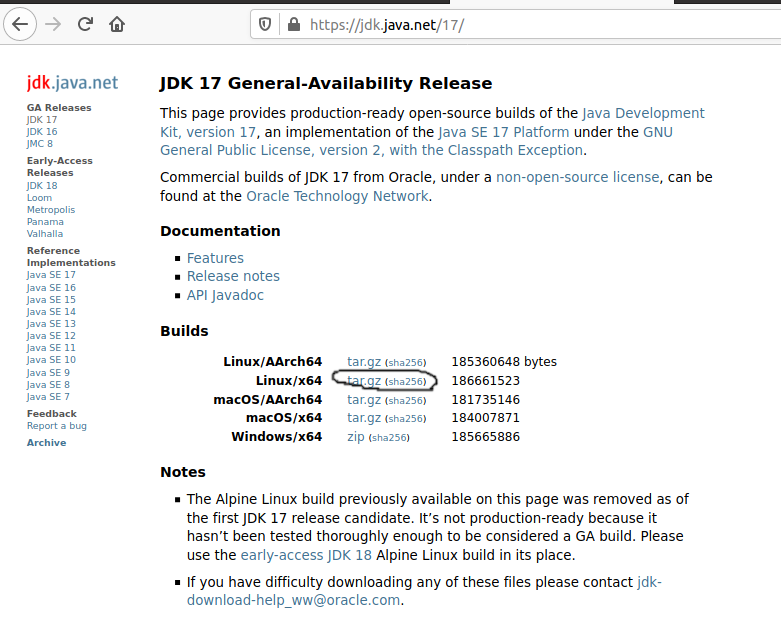Open Java SE 11 reference implementation
This screenshot has height=624, width=781.
pos(51,348)
